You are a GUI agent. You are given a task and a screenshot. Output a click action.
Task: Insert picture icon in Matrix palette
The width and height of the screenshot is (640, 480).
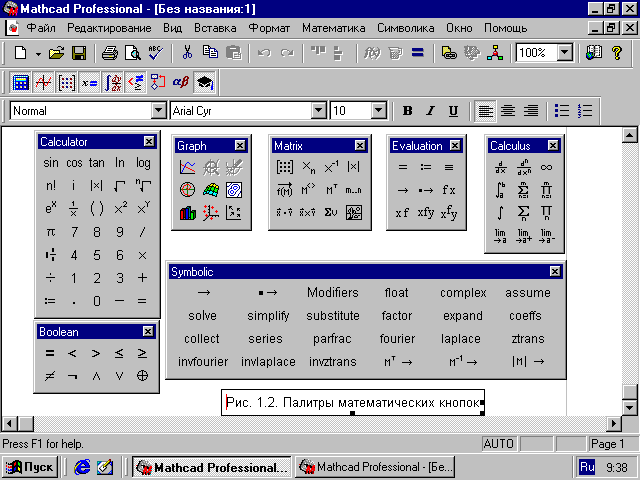pos(353,213)
